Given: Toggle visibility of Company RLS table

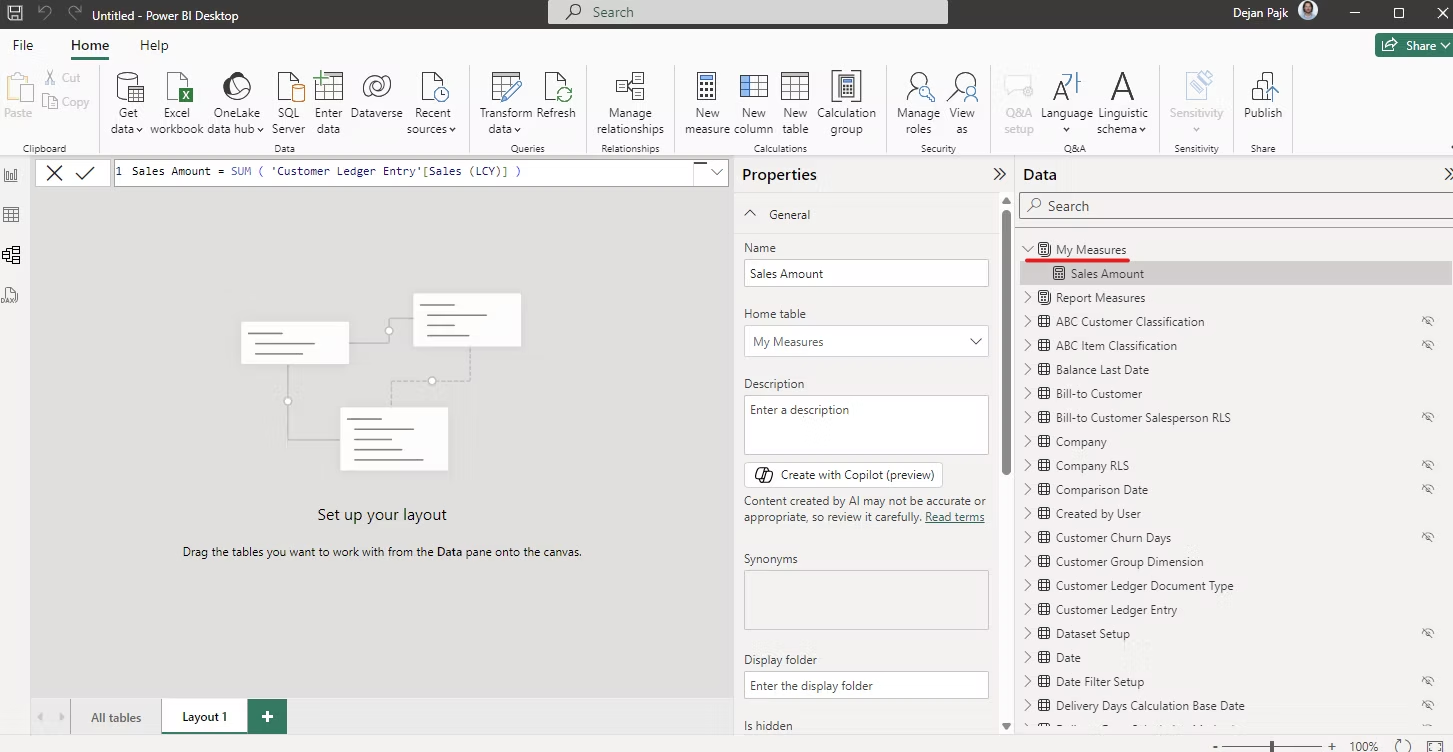Looking at the screenshot, I should [x=1428, y=465].
